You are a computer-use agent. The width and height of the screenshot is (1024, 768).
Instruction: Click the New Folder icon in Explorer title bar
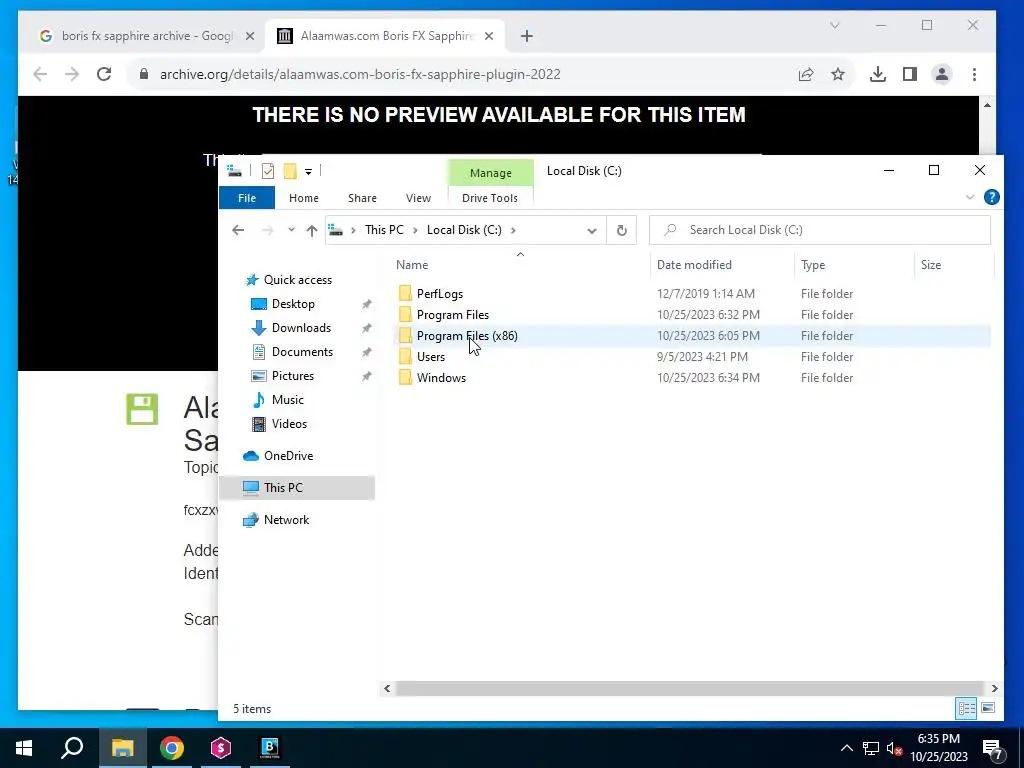coord(290,171)
